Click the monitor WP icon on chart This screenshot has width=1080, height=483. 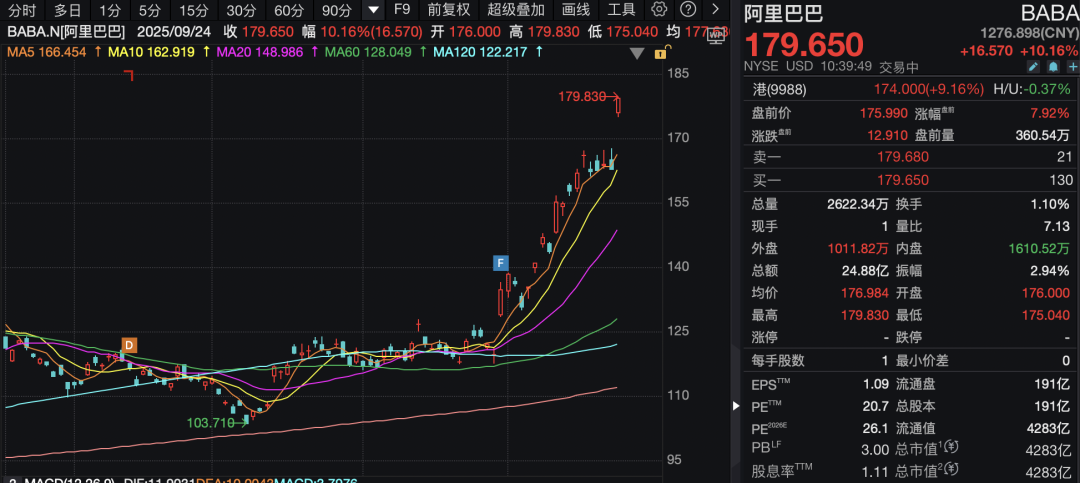pos(716,36)
